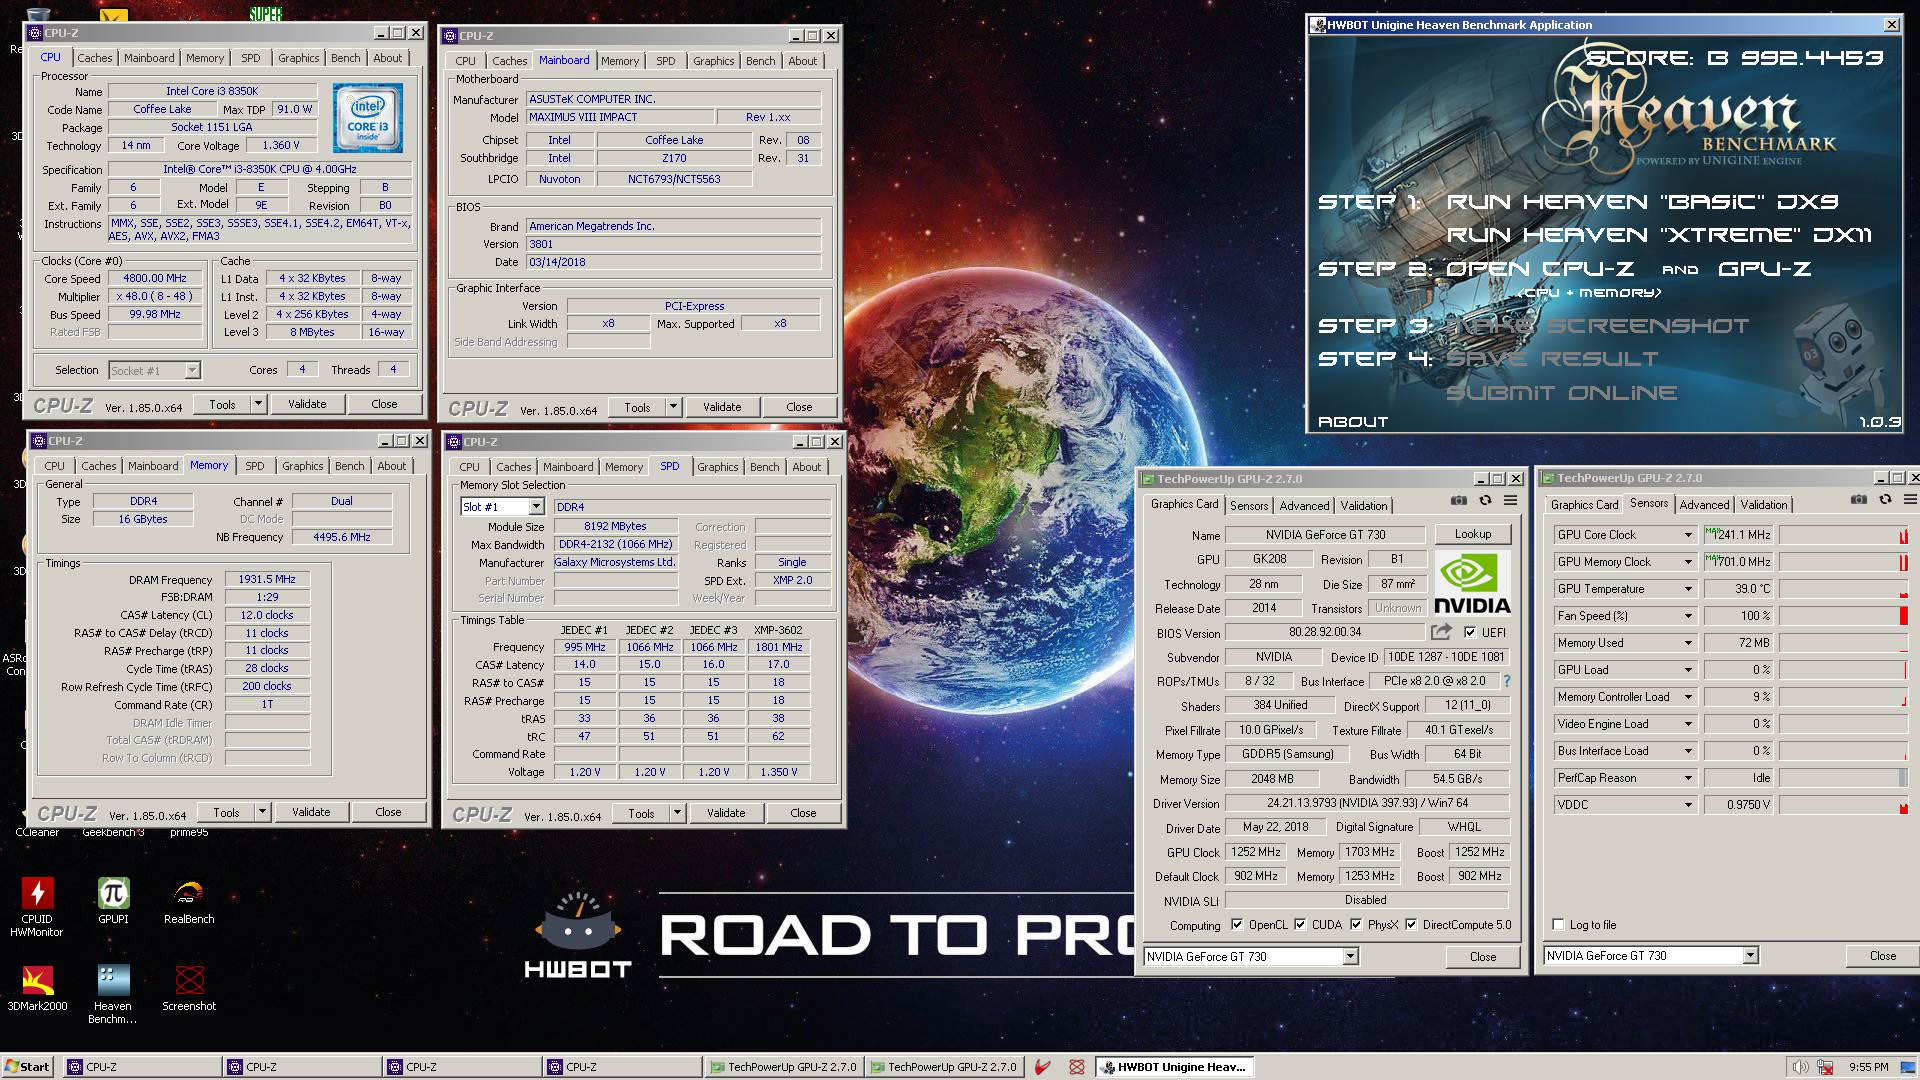
Task: Open GPU selector dropdown in Sensors window
Action: (1750, 956)
